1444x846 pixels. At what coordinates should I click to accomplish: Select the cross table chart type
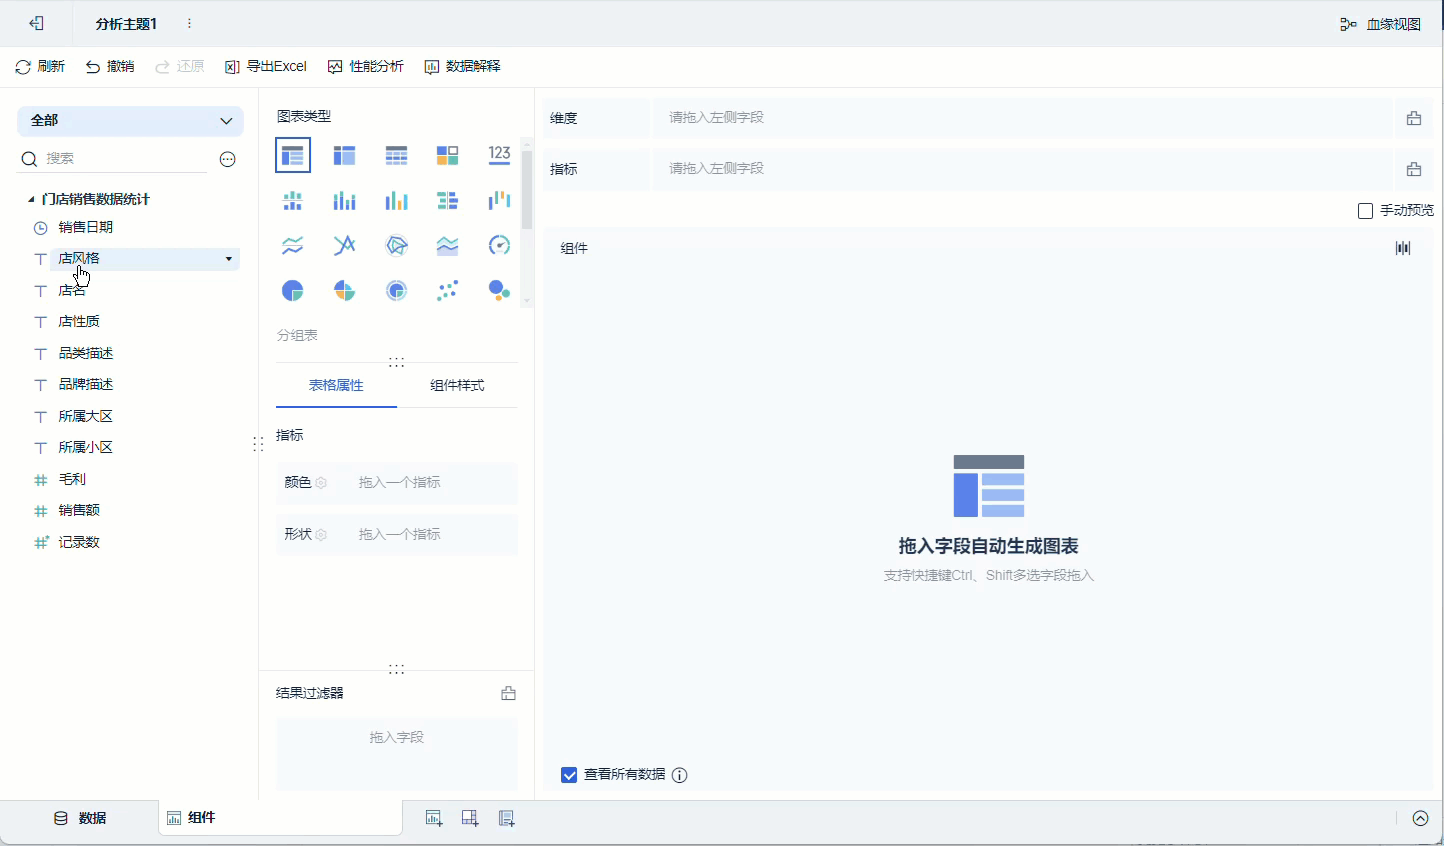(x=344, y=155)
